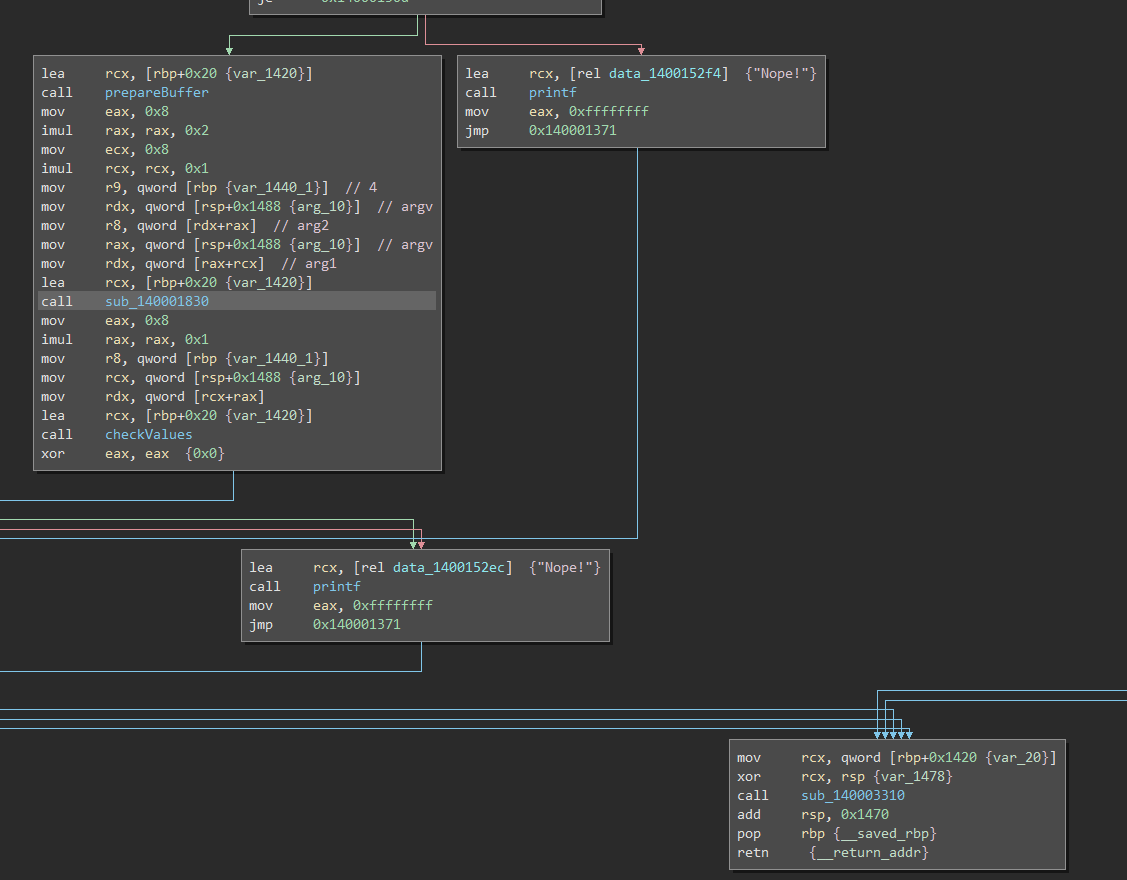This screenshot has width=1127, height=880.
Task: Select the 'imul rcx, rcx, 0x1' line
Action: (125, 168)
